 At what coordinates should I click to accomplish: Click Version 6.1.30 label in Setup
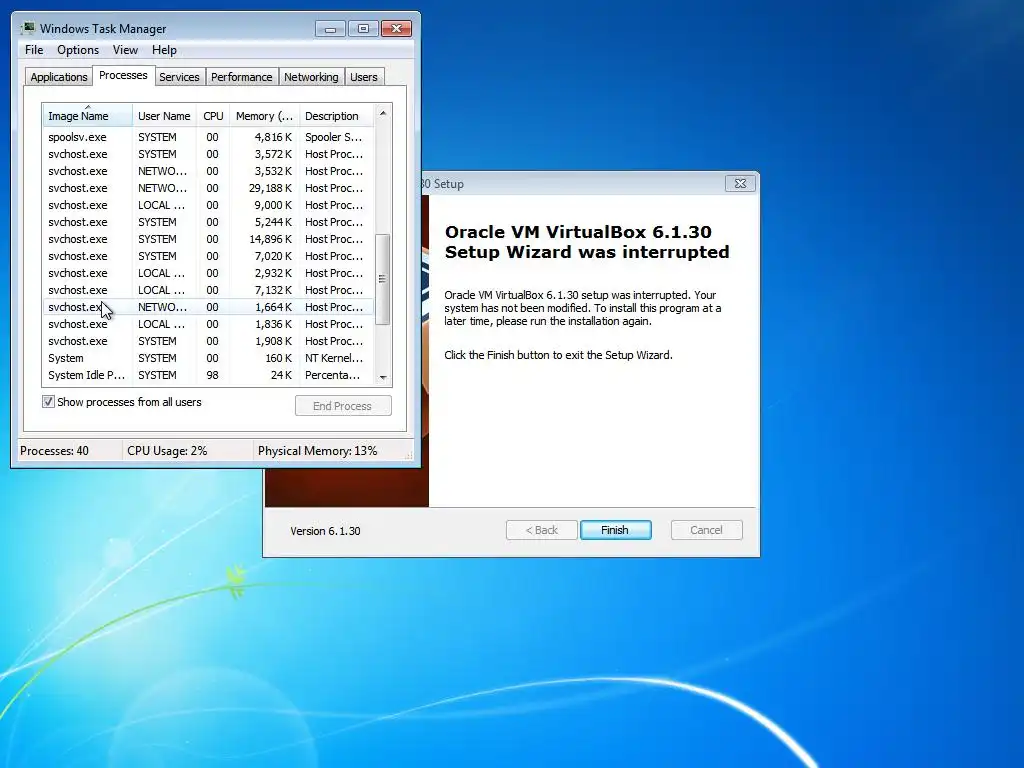(x=325, y=531)
